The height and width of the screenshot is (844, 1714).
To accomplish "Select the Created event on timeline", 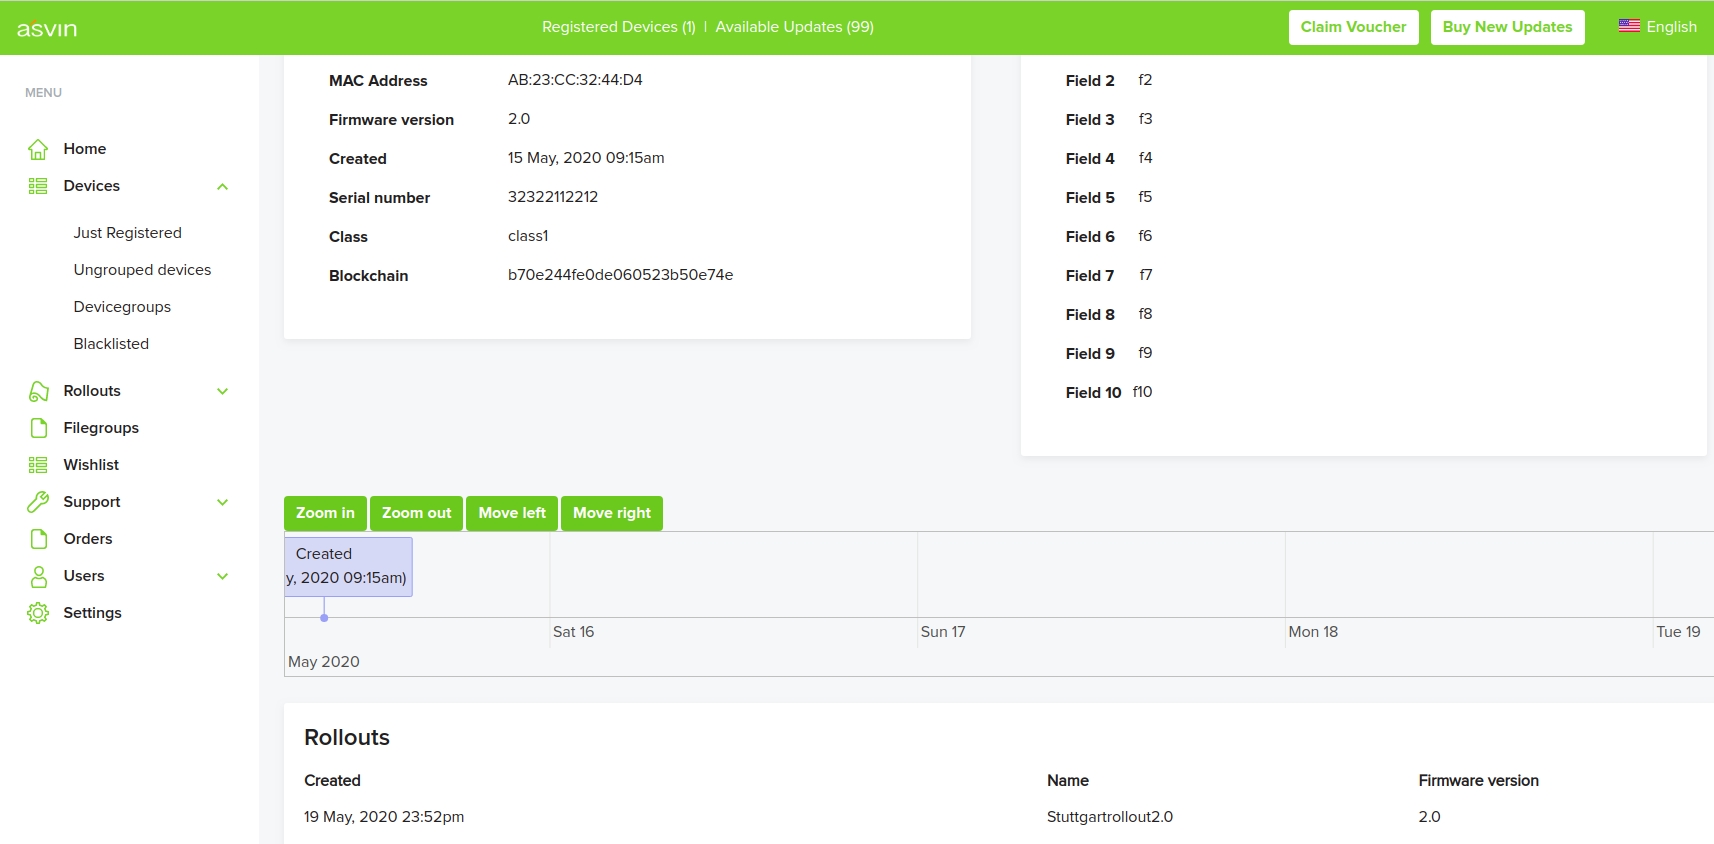I will (348, 566).
